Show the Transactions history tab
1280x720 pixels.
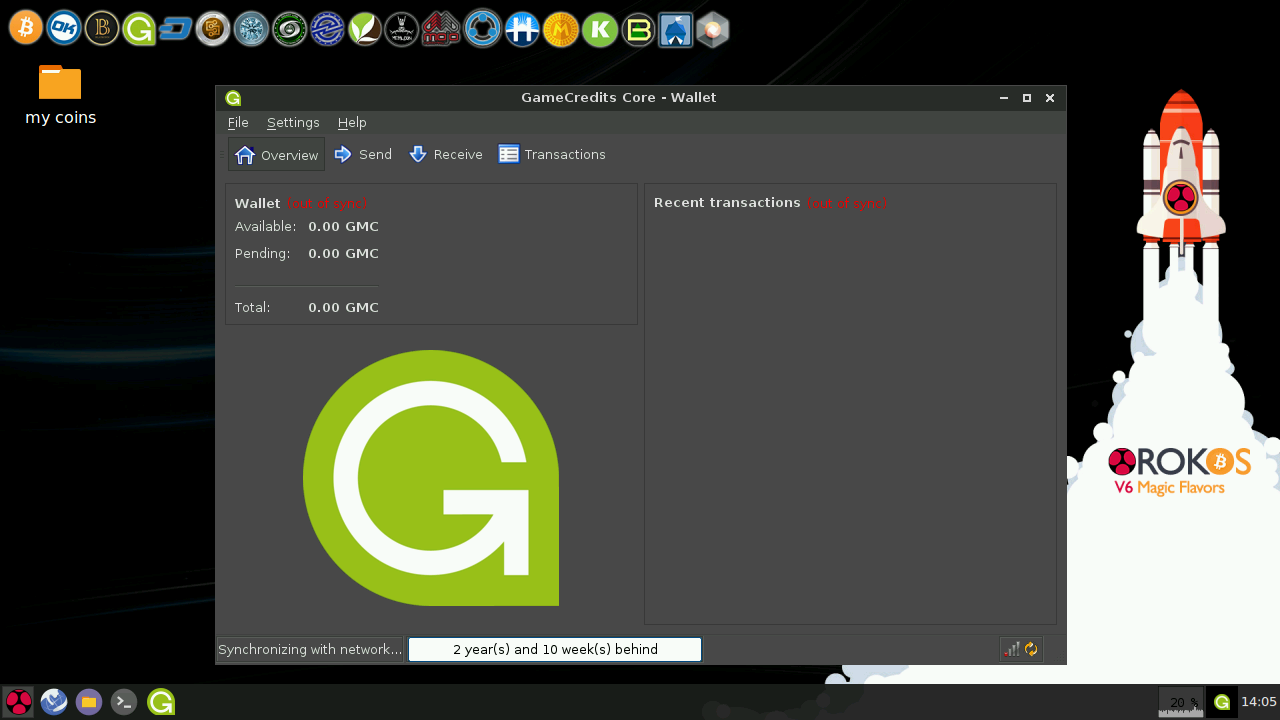tap(552, 154)
